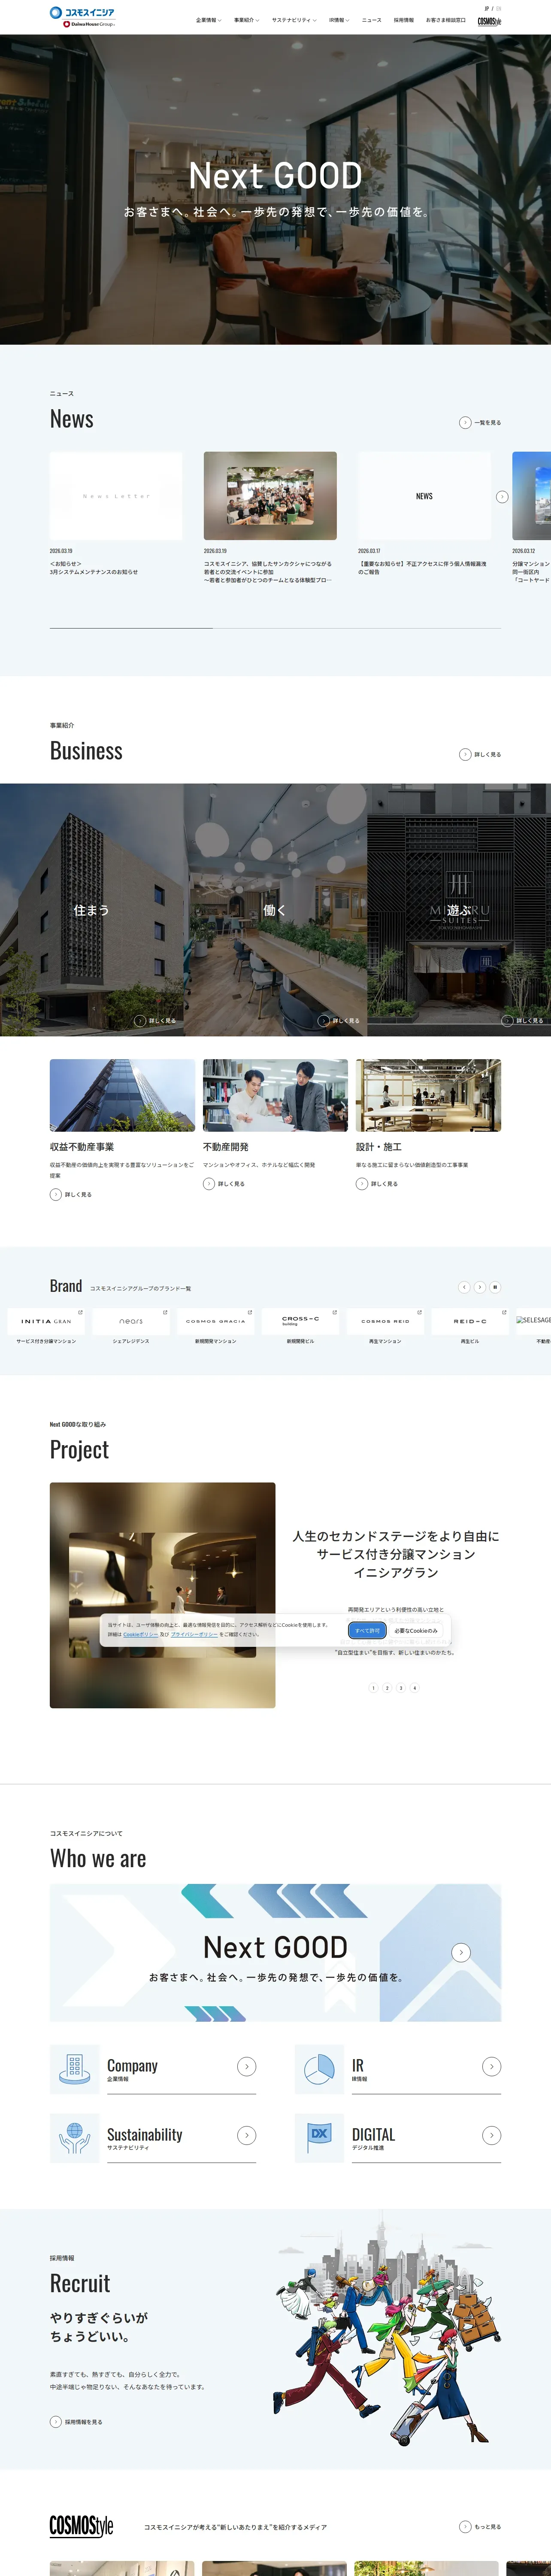551x2576 pixels.
Task: Expand the 企業情報 menu
Action: click(208, 20)
